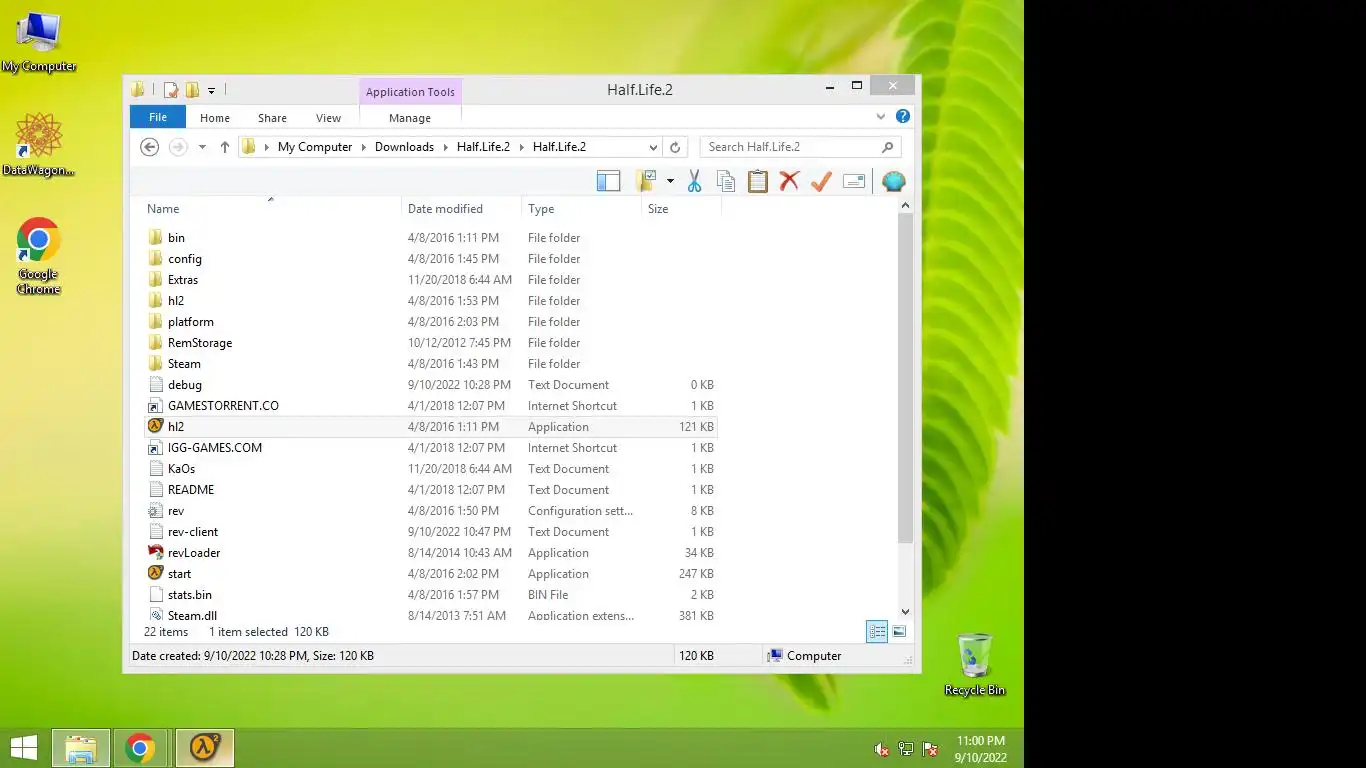This screenshot has height=768, width=1366.
Task: Select the RemStorage folder
Action: click(199, 343)
